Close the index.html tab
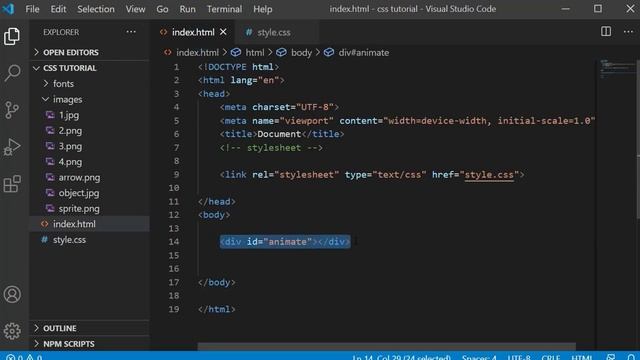The image size is (640, 360). [x=223, y=32]
